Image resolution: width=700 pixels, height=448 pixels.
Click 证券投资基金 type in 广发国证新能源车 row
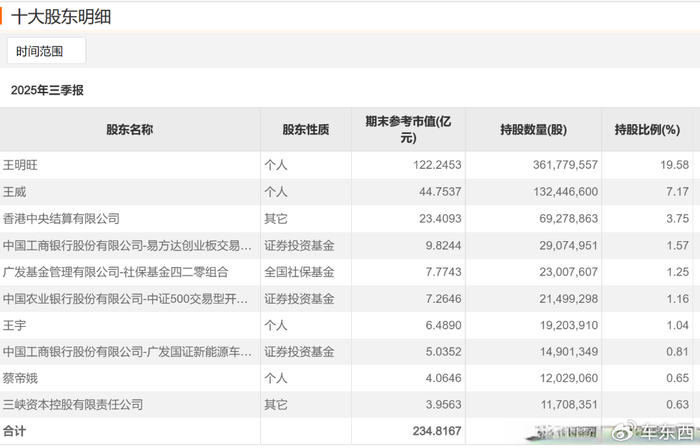299,352
